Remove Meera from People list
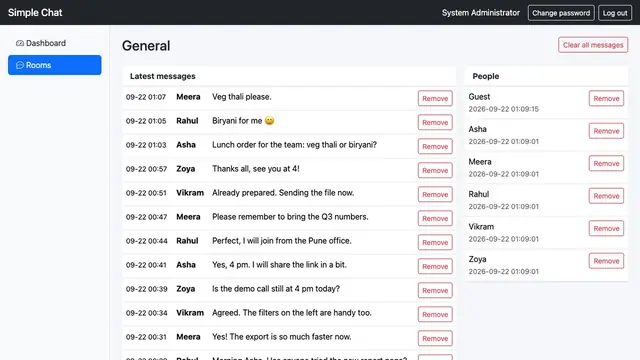 coord(606,163)
